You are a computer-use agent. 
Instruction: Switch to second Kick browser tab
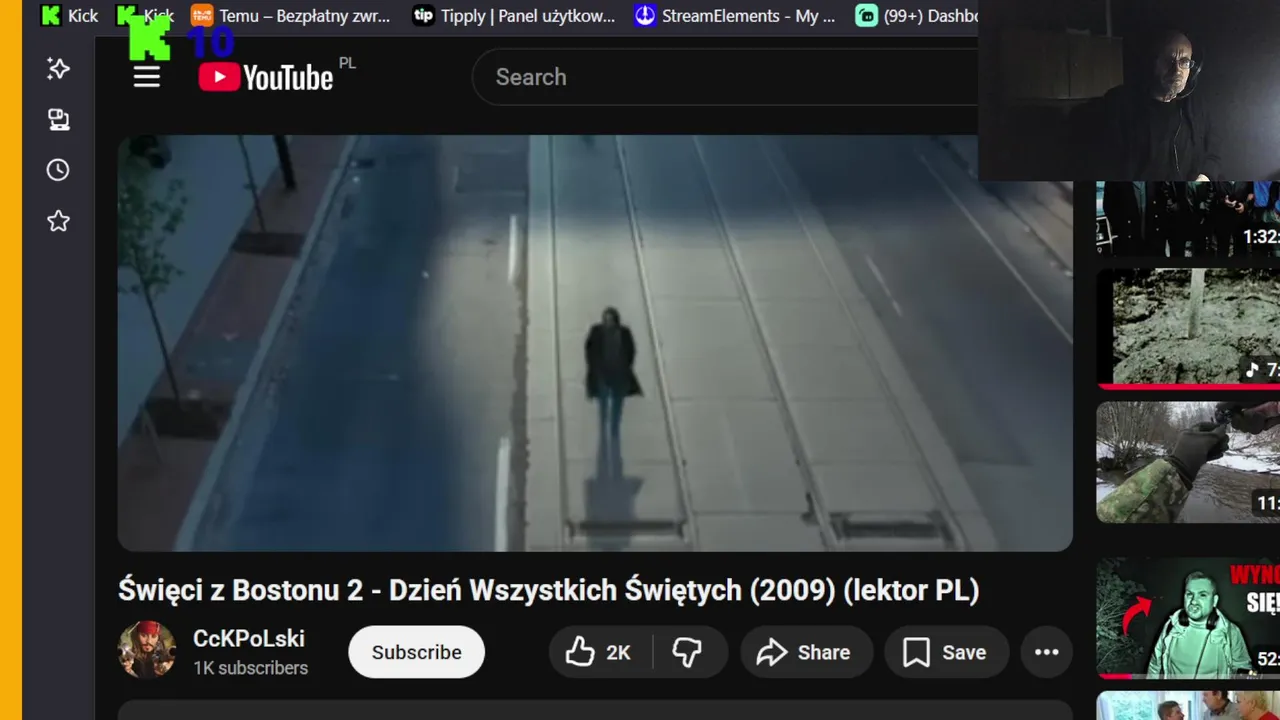coord(145,16)
